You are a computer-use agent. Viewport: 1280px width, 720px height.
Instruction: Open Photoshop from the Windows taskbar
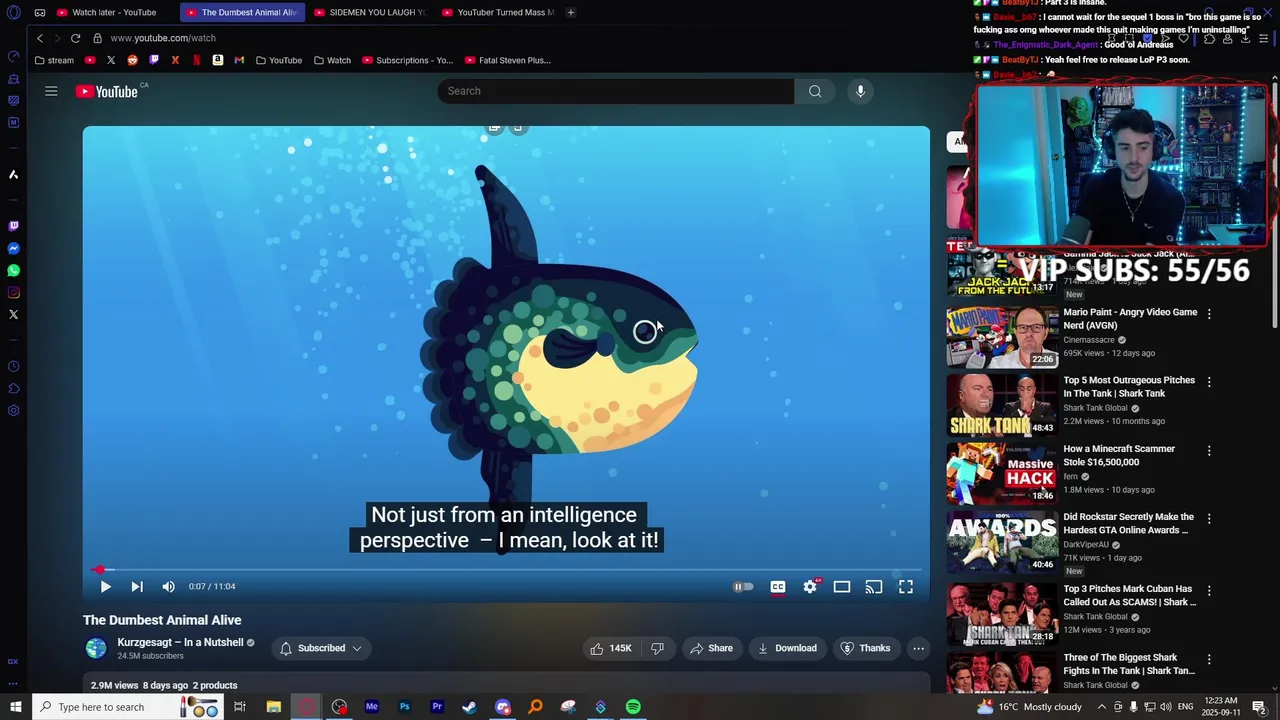click(404, 707)
